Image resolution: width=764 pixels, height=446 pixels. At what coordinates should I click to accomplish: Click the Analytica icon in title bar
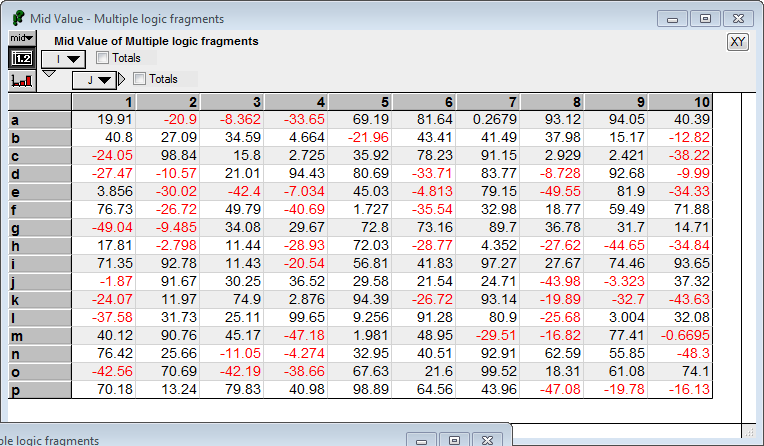point(19,19)
